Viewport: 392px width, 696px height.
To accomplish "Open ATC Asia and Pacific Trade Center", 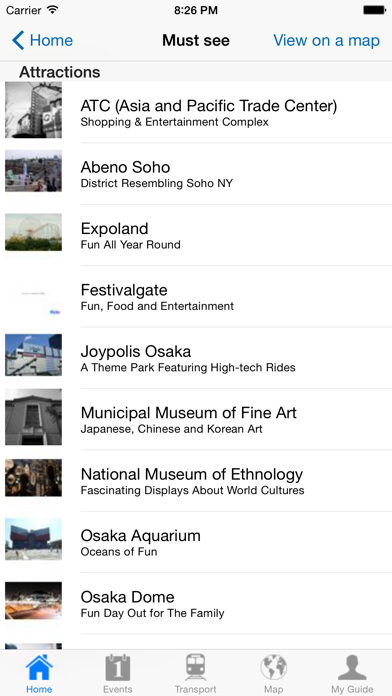I will pyautogui.click(x=196, y=112).
